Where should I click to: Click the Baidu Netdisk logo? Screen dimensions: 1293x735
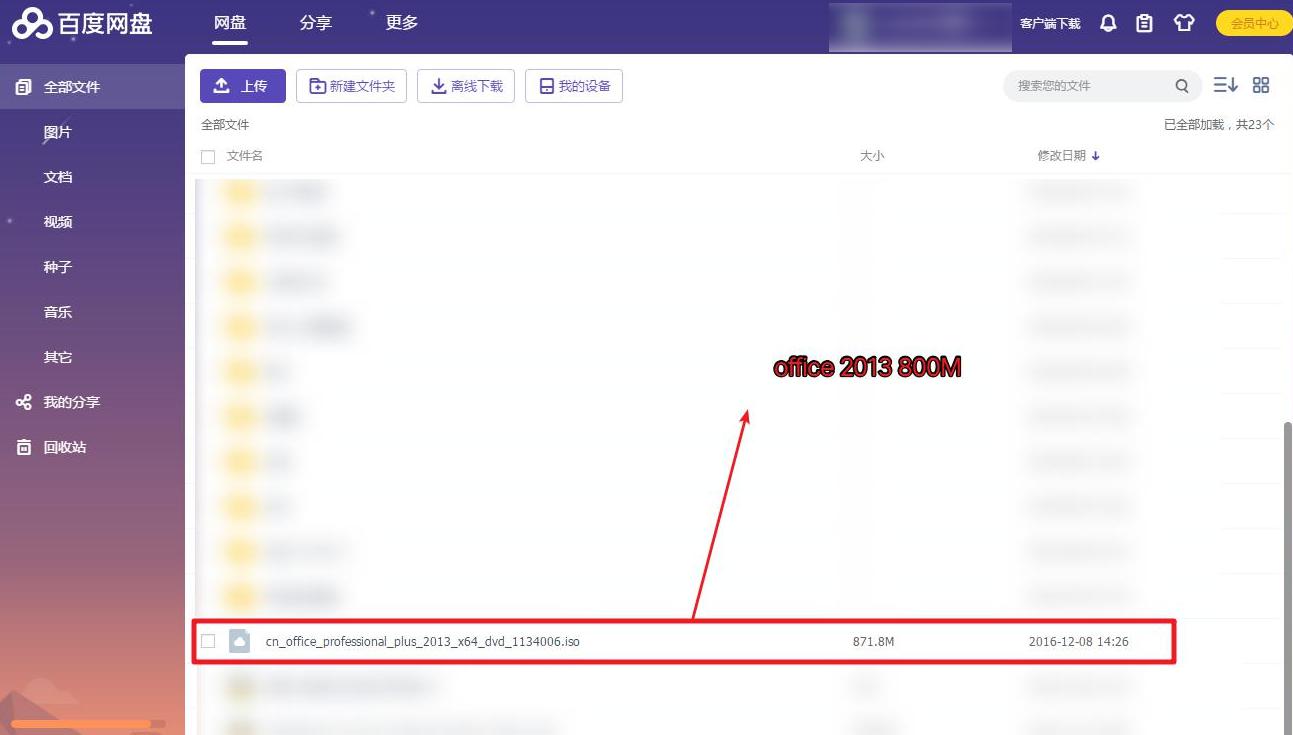click(x=81, y=22)
